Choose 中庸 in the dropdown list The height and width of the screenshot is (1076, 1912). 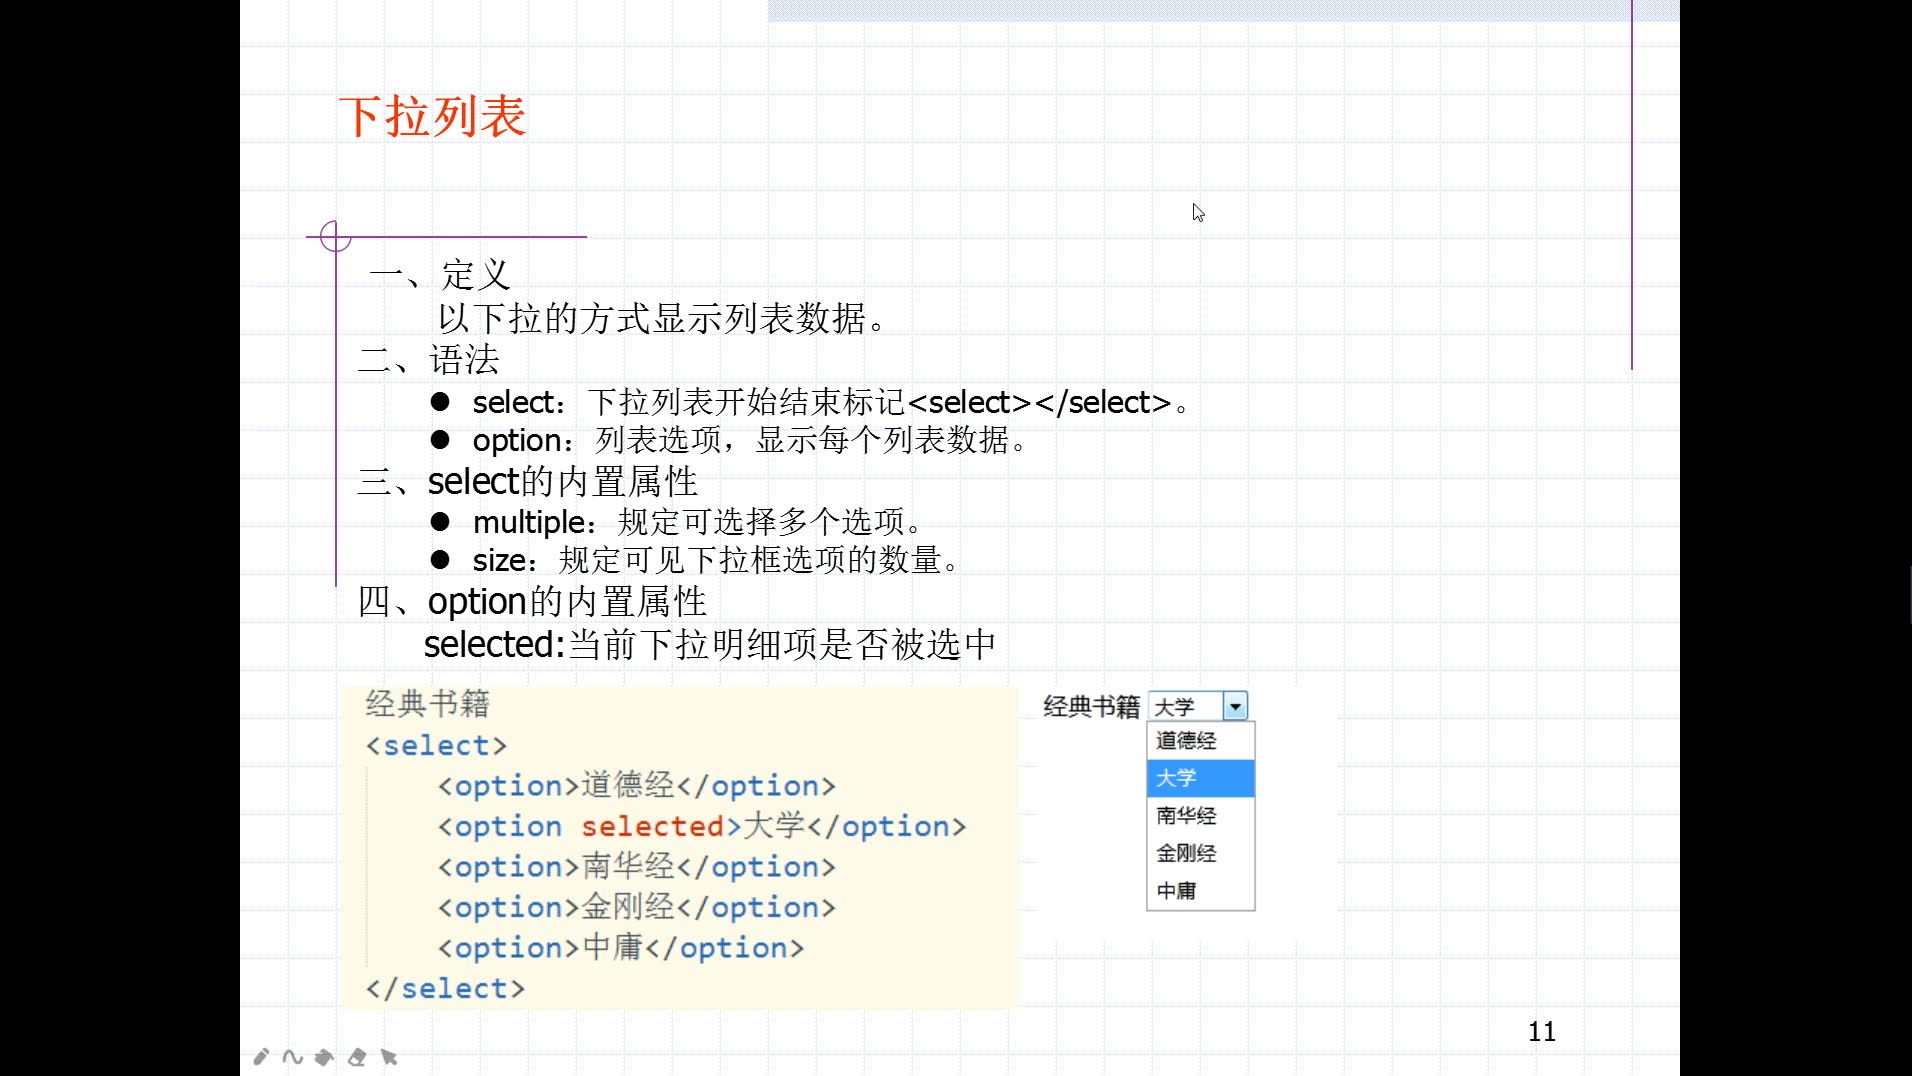tap(1200, 890)
